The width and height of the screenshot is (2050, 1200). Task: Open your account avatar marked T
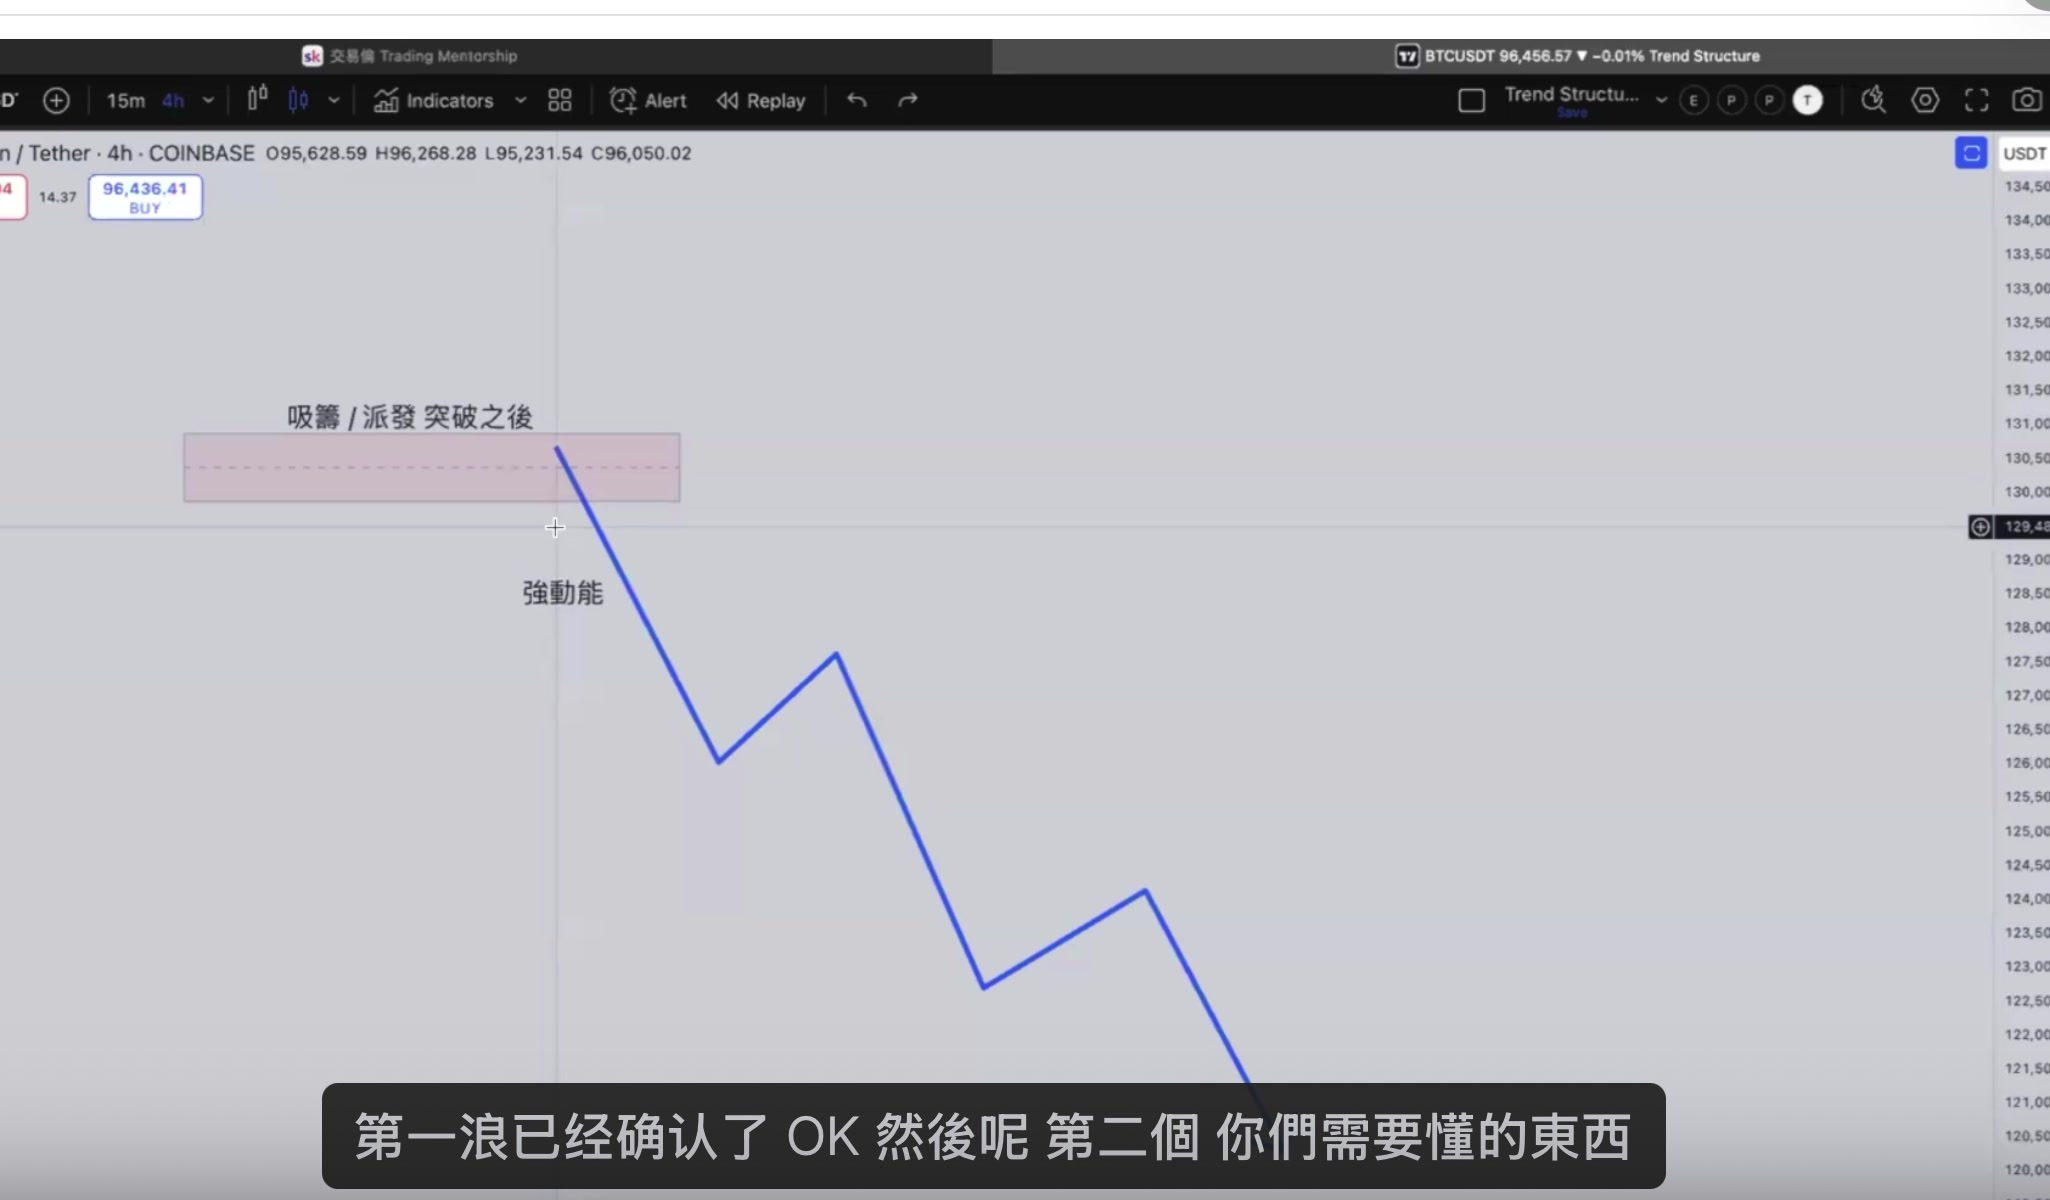[x=1808, y=100]
